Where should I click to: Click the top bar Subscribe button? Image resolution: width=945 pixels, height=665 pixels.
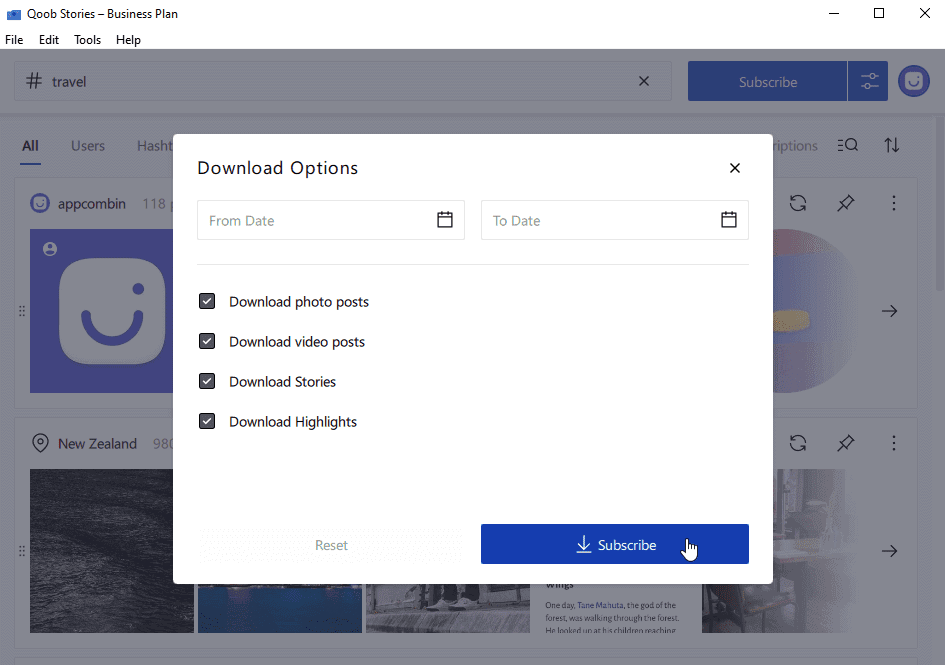pos(767,81)
